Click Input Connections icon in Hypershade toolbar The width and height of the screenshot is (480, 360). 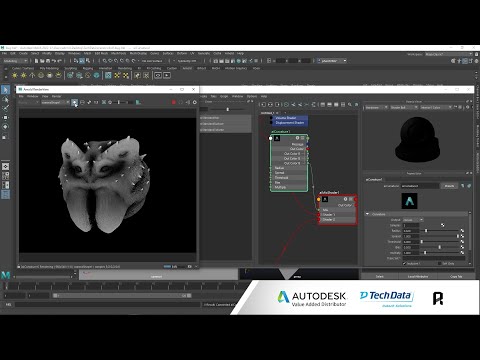263,105
